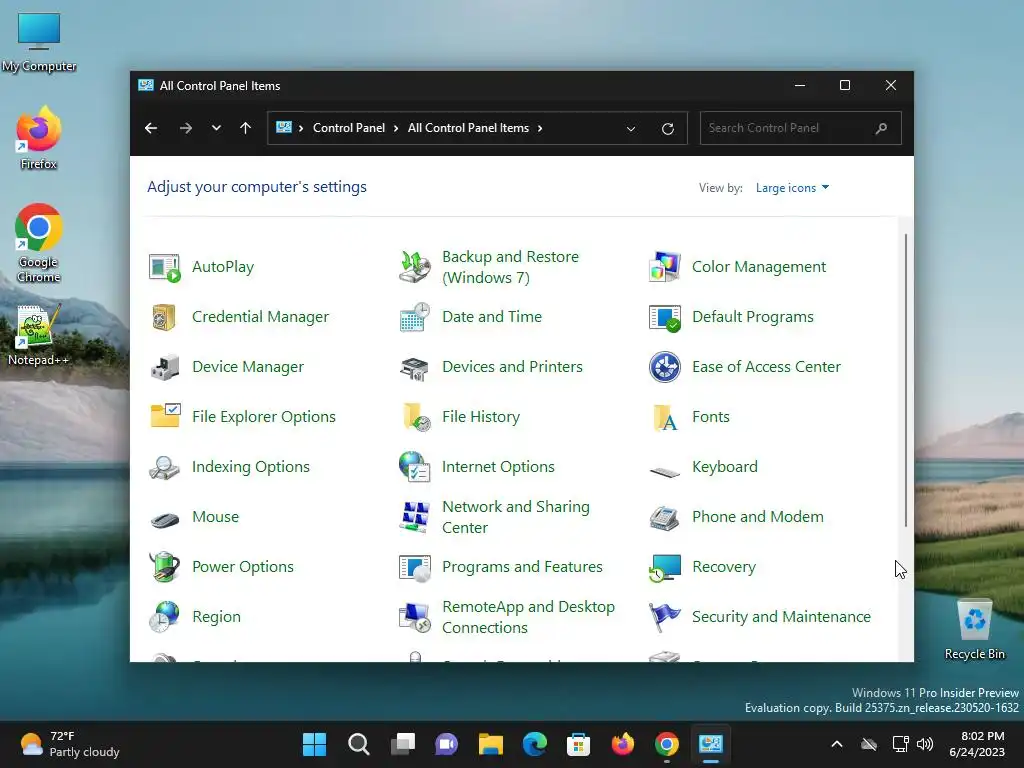The width and height of the screenshot is (1024, 768).
Task: Open the AutoPlay icon
Action: point(165,267)
